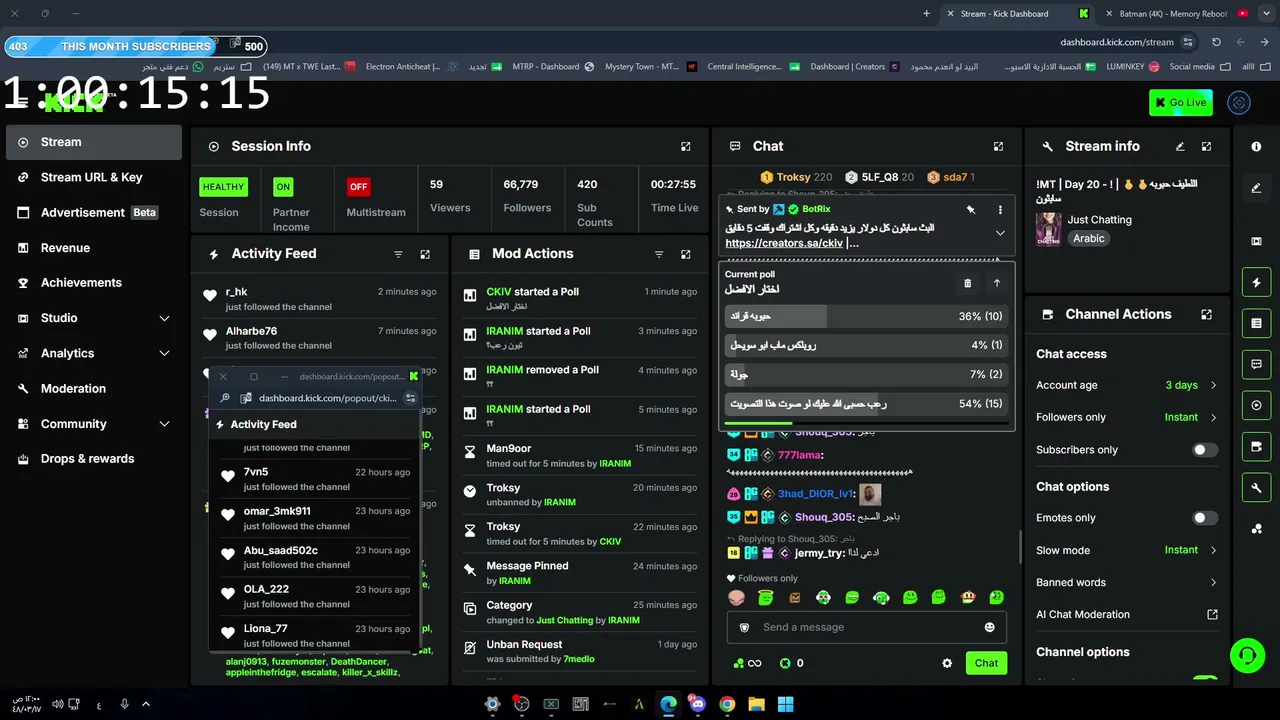1280x720 pixels.
Task: Toggle Mod Actions widget in right sidebar
Action: (1257, 324)
